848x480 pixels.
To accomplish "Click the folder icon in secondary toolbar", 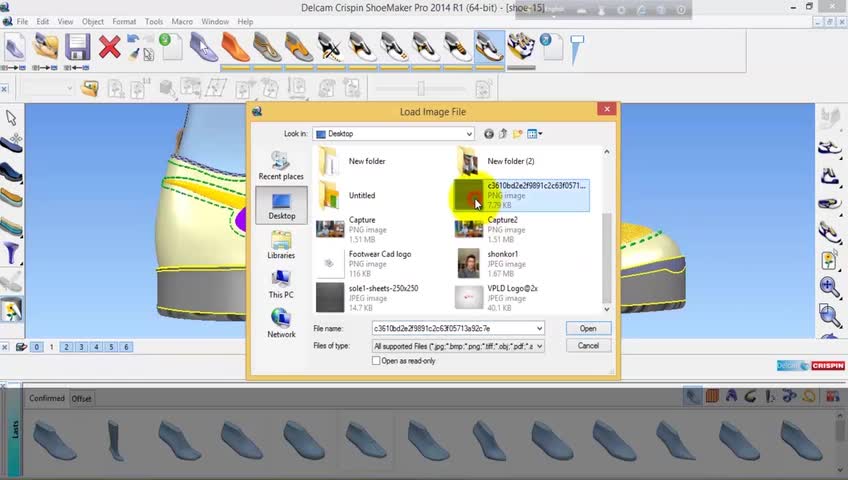I will 90,88.
